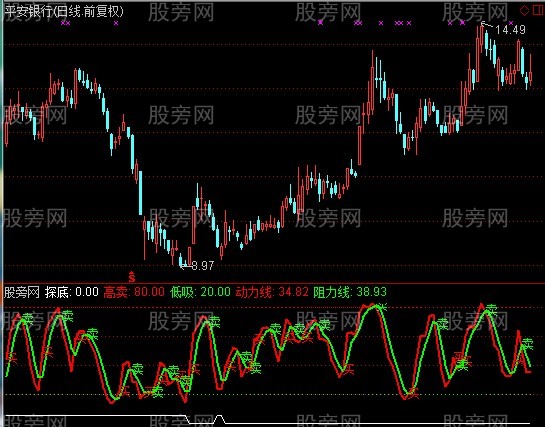Select the 平安银行(日线.前复权) chart title

tap(64, 11)
